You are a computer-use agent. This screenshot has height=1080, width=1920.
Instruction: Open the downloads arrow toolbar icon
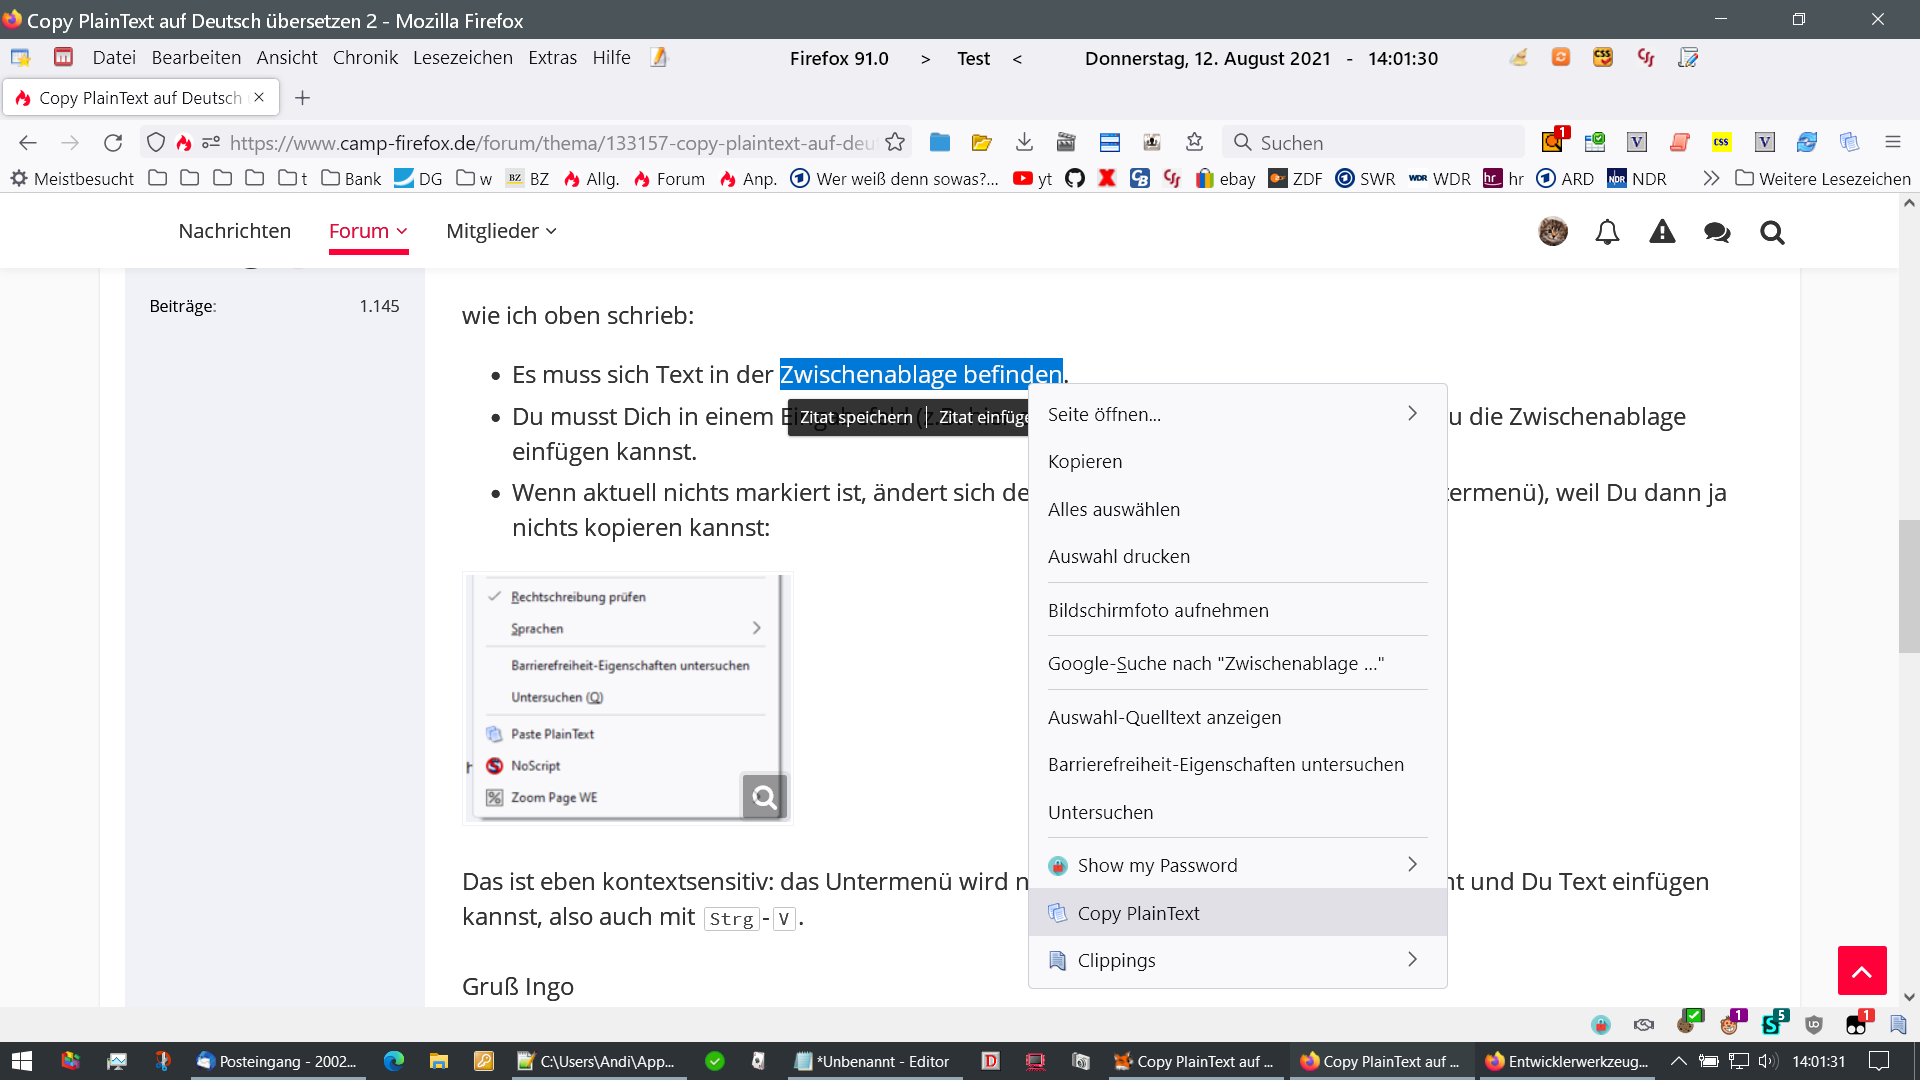(x=1024, y=142)
